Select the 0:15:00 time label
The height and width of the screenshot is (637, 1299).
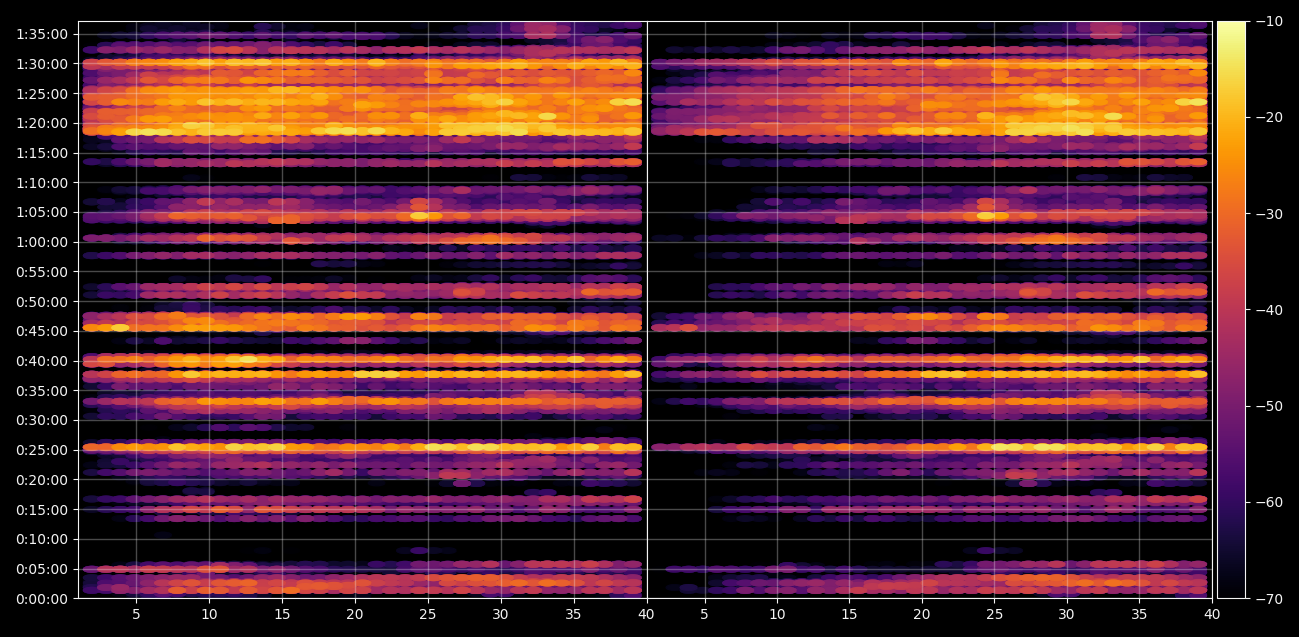(42, 510)
